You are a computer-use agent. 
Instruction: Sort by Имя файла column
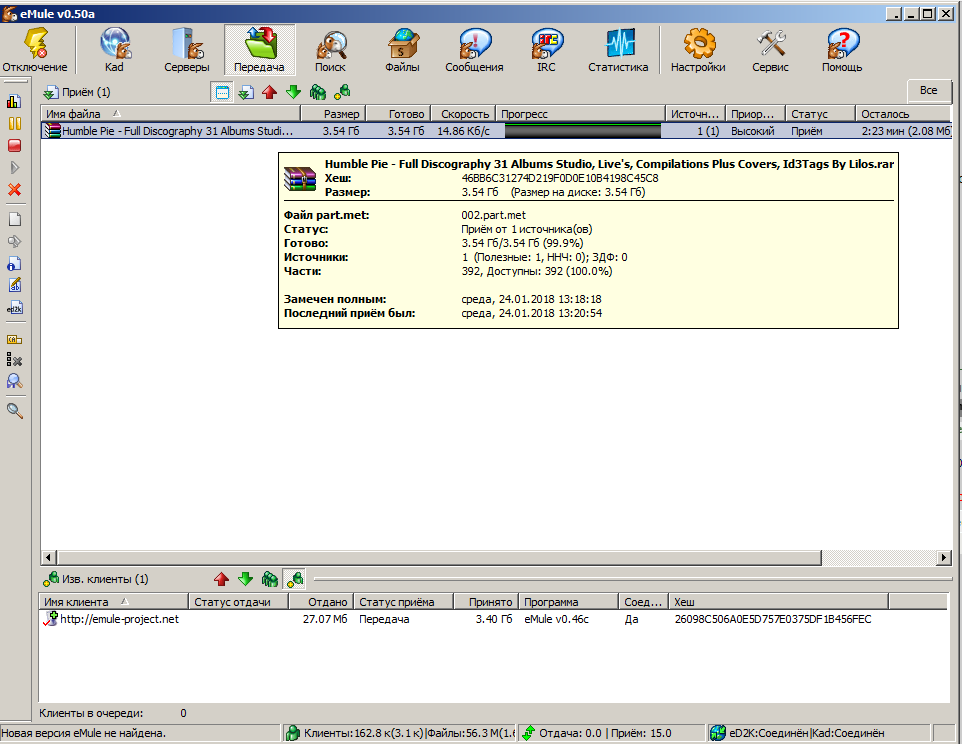[x=171, y=113]
